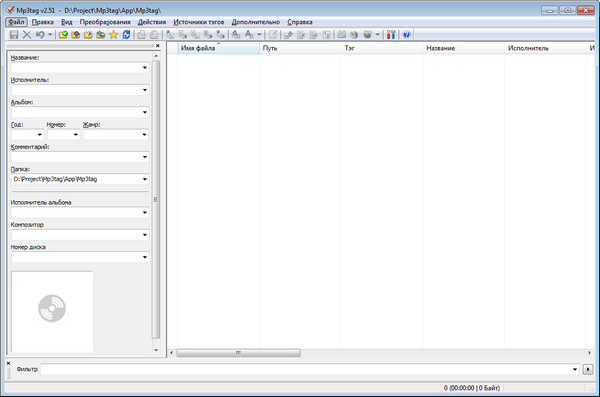Screen dimensions: 600x397
Task: Click the album cover art placeholder
Action: [52, 311]
